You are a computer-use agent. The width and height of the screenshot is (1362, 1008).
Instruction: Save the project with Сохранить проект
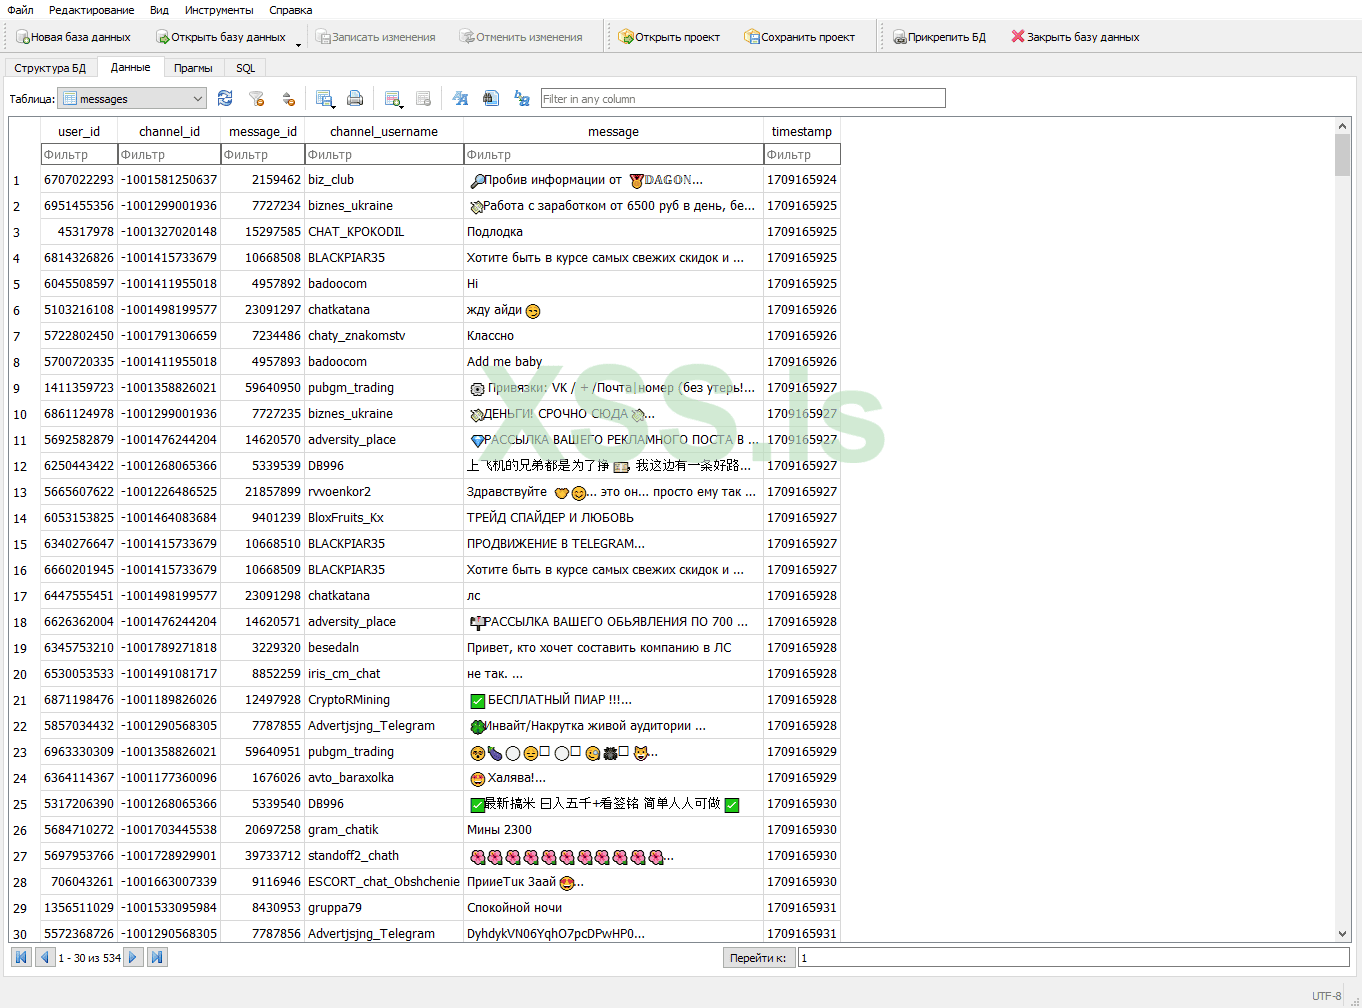click(800, 37)
